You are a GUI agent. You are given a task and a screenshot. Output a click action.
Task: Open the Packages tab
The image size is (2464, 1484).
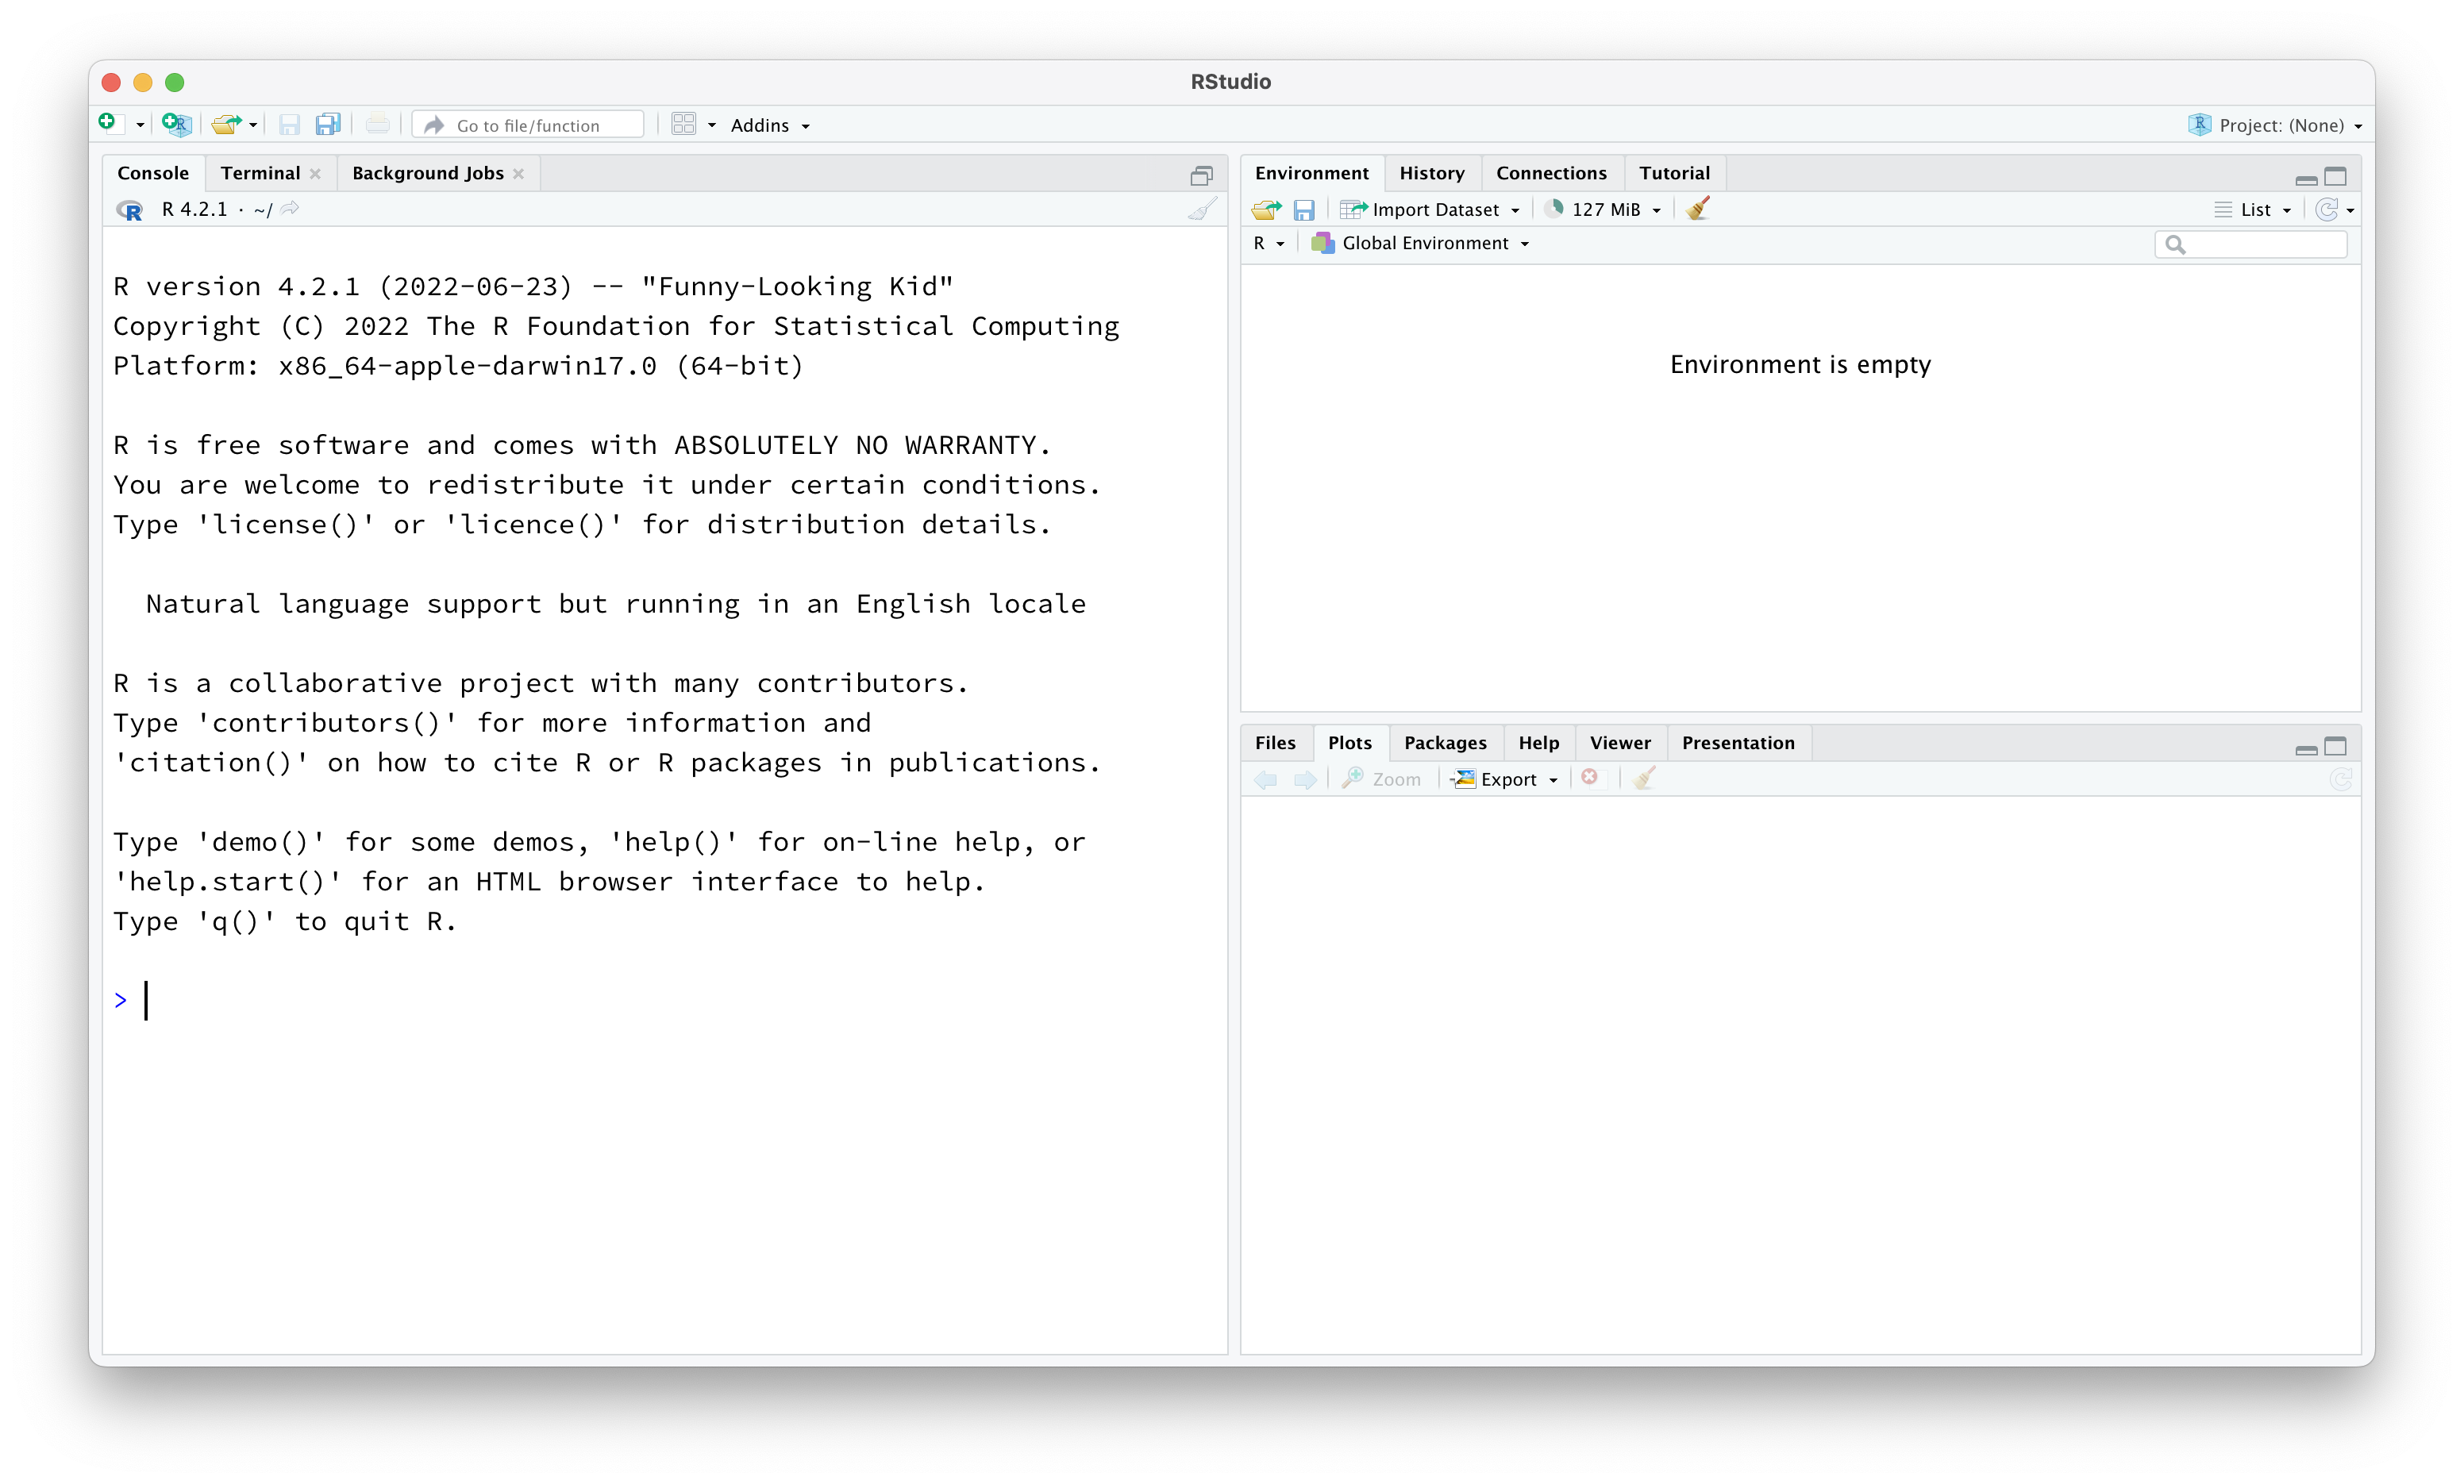pyautogui.click(x=1445, y=743)
